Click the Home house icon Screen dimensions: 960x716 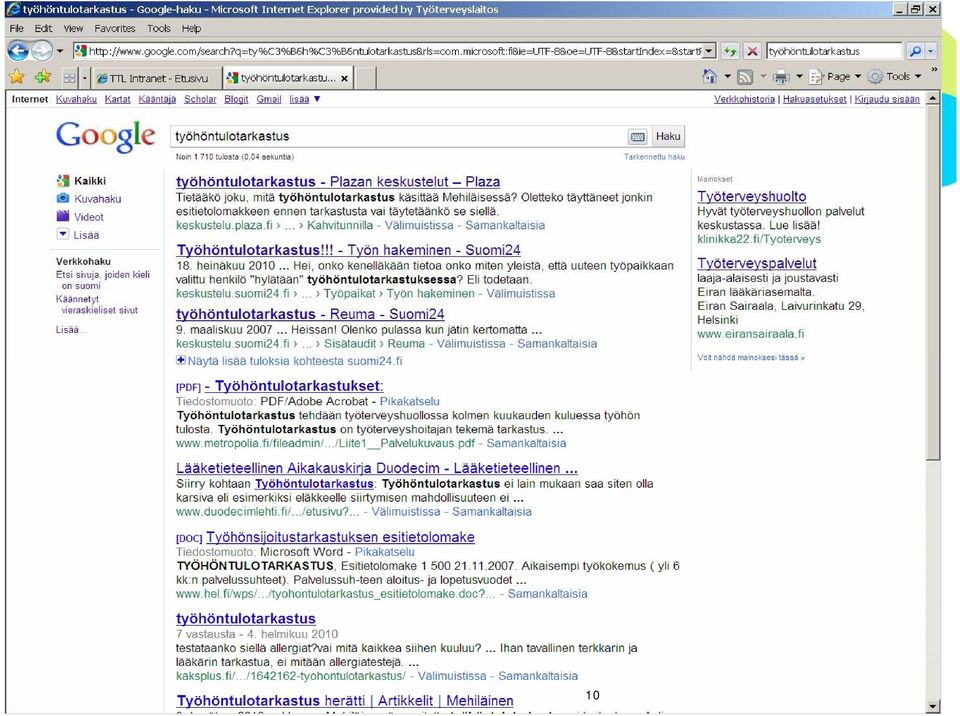click(710, 77)
